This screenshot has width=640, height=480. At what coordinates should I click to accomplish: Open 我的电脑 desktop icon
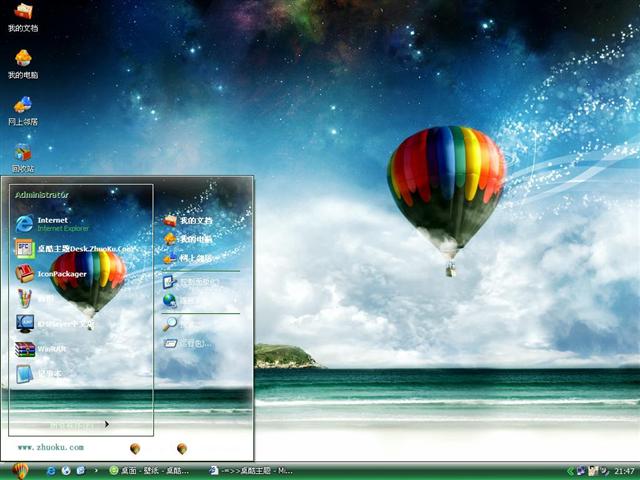[x=23, y=64]
